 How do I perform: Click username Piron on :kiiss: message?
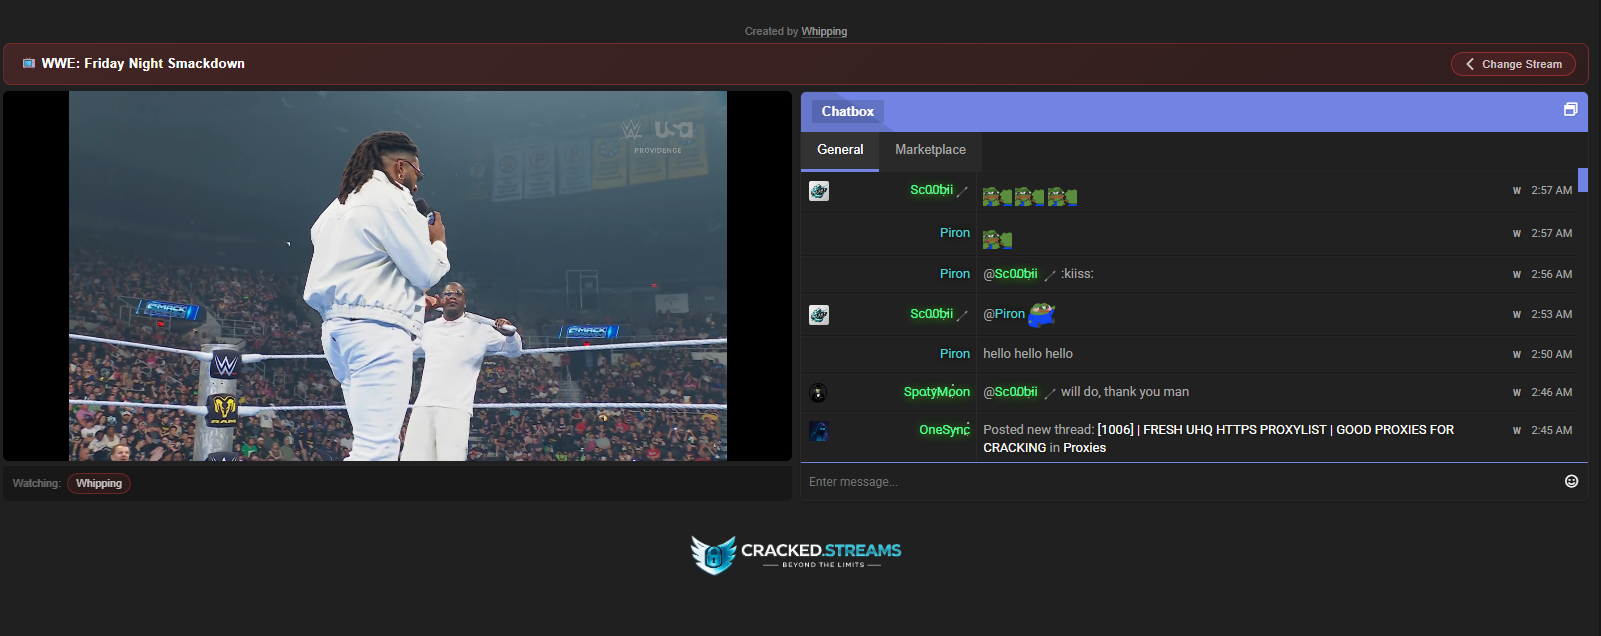(x=955, y=274)
